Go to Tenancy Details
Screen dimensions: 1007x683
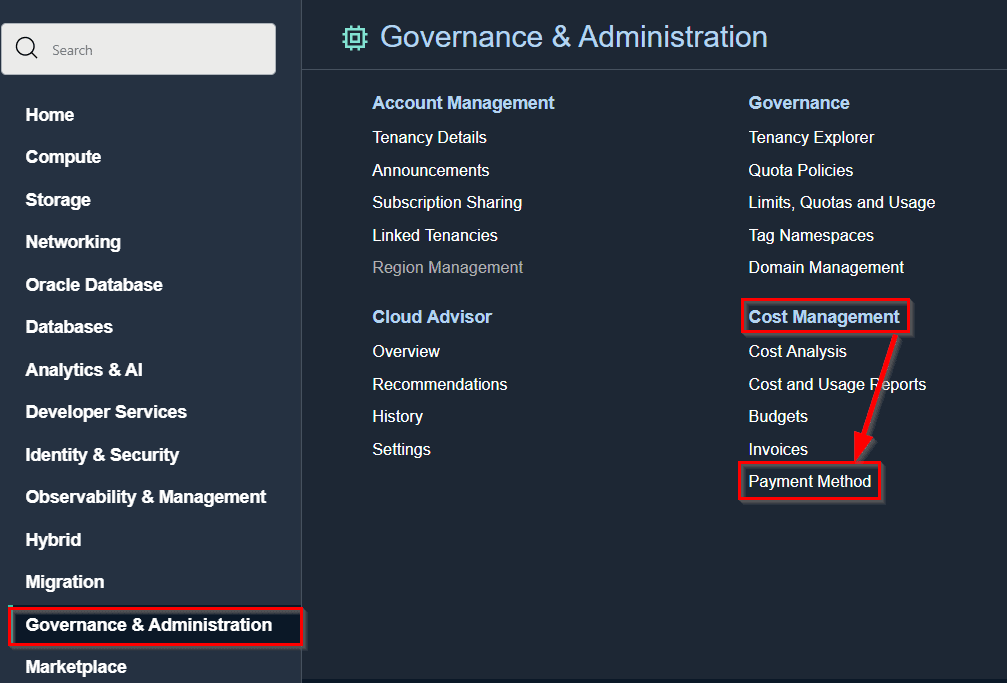[x=429, y=137]
